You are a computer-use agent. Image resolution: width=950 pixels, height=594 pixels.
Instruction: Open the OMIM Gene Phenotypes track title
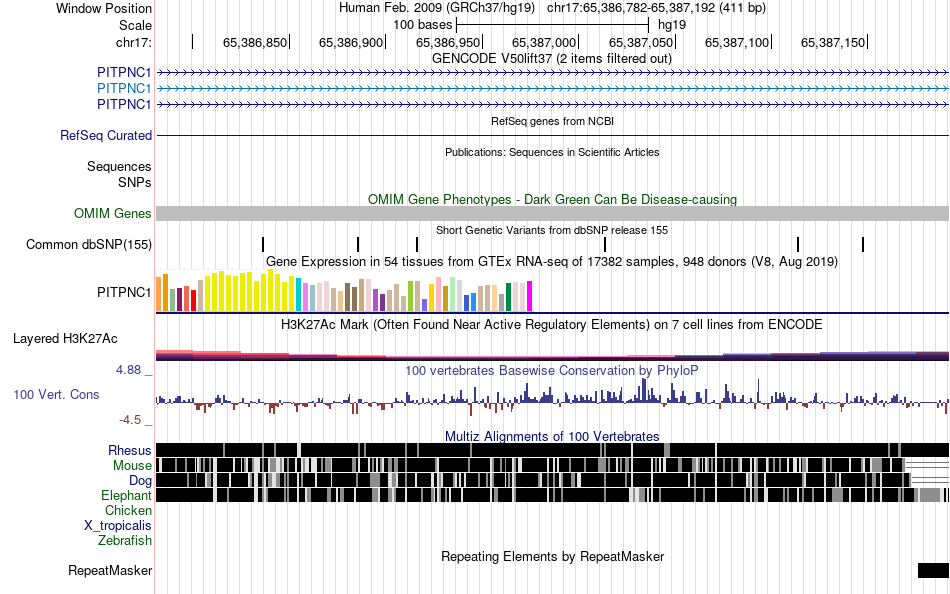[552, 199]
